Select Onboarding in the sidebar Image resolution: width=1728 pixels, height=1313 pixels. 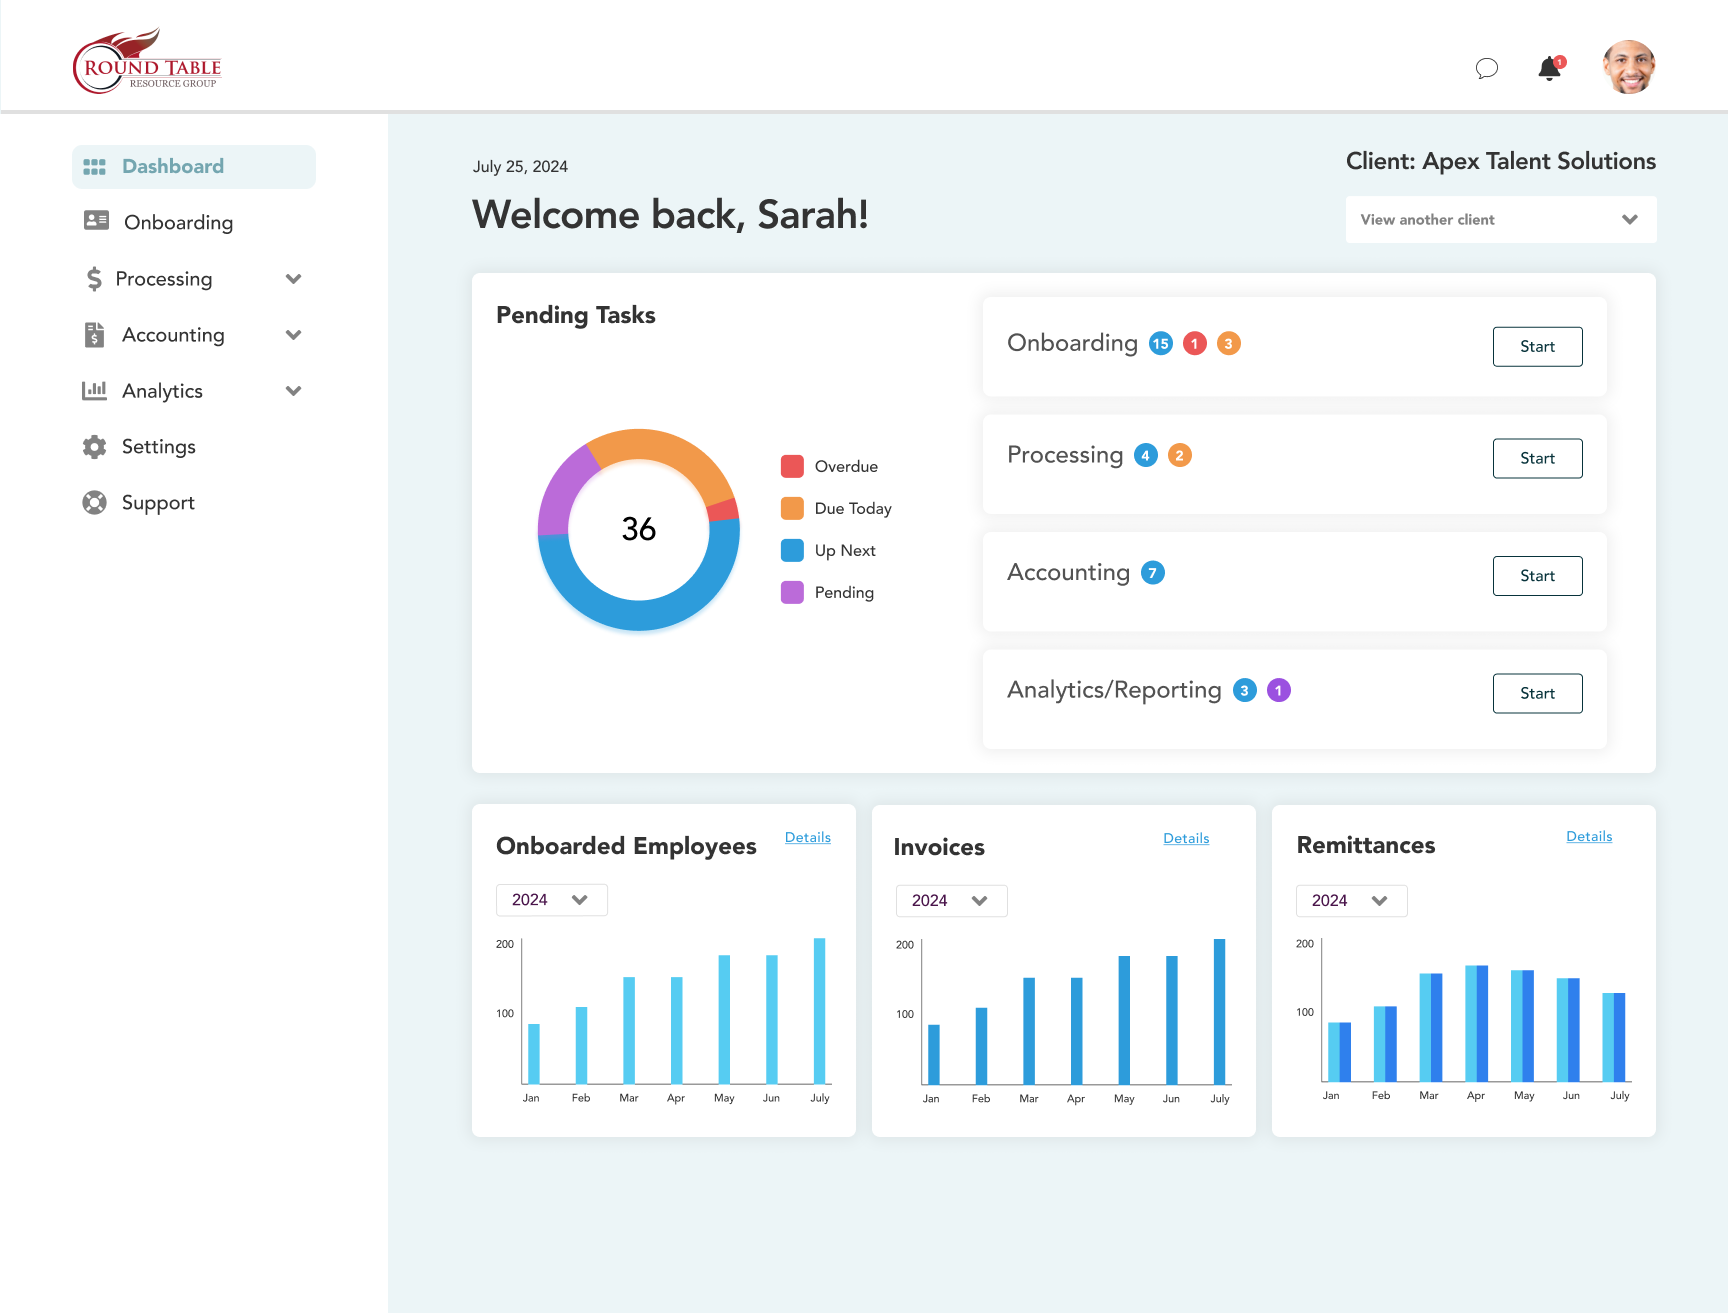point(178,222)
